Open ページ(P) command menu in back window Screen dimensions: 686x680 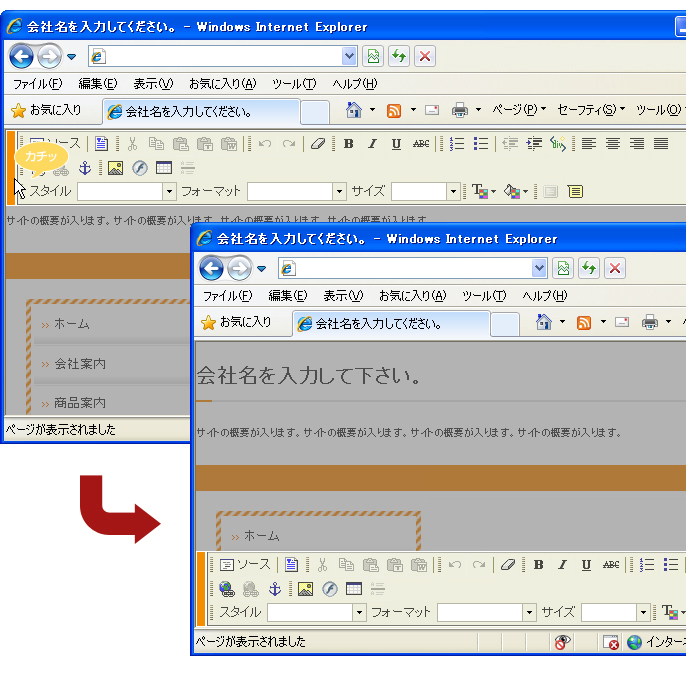coord(519,109)
